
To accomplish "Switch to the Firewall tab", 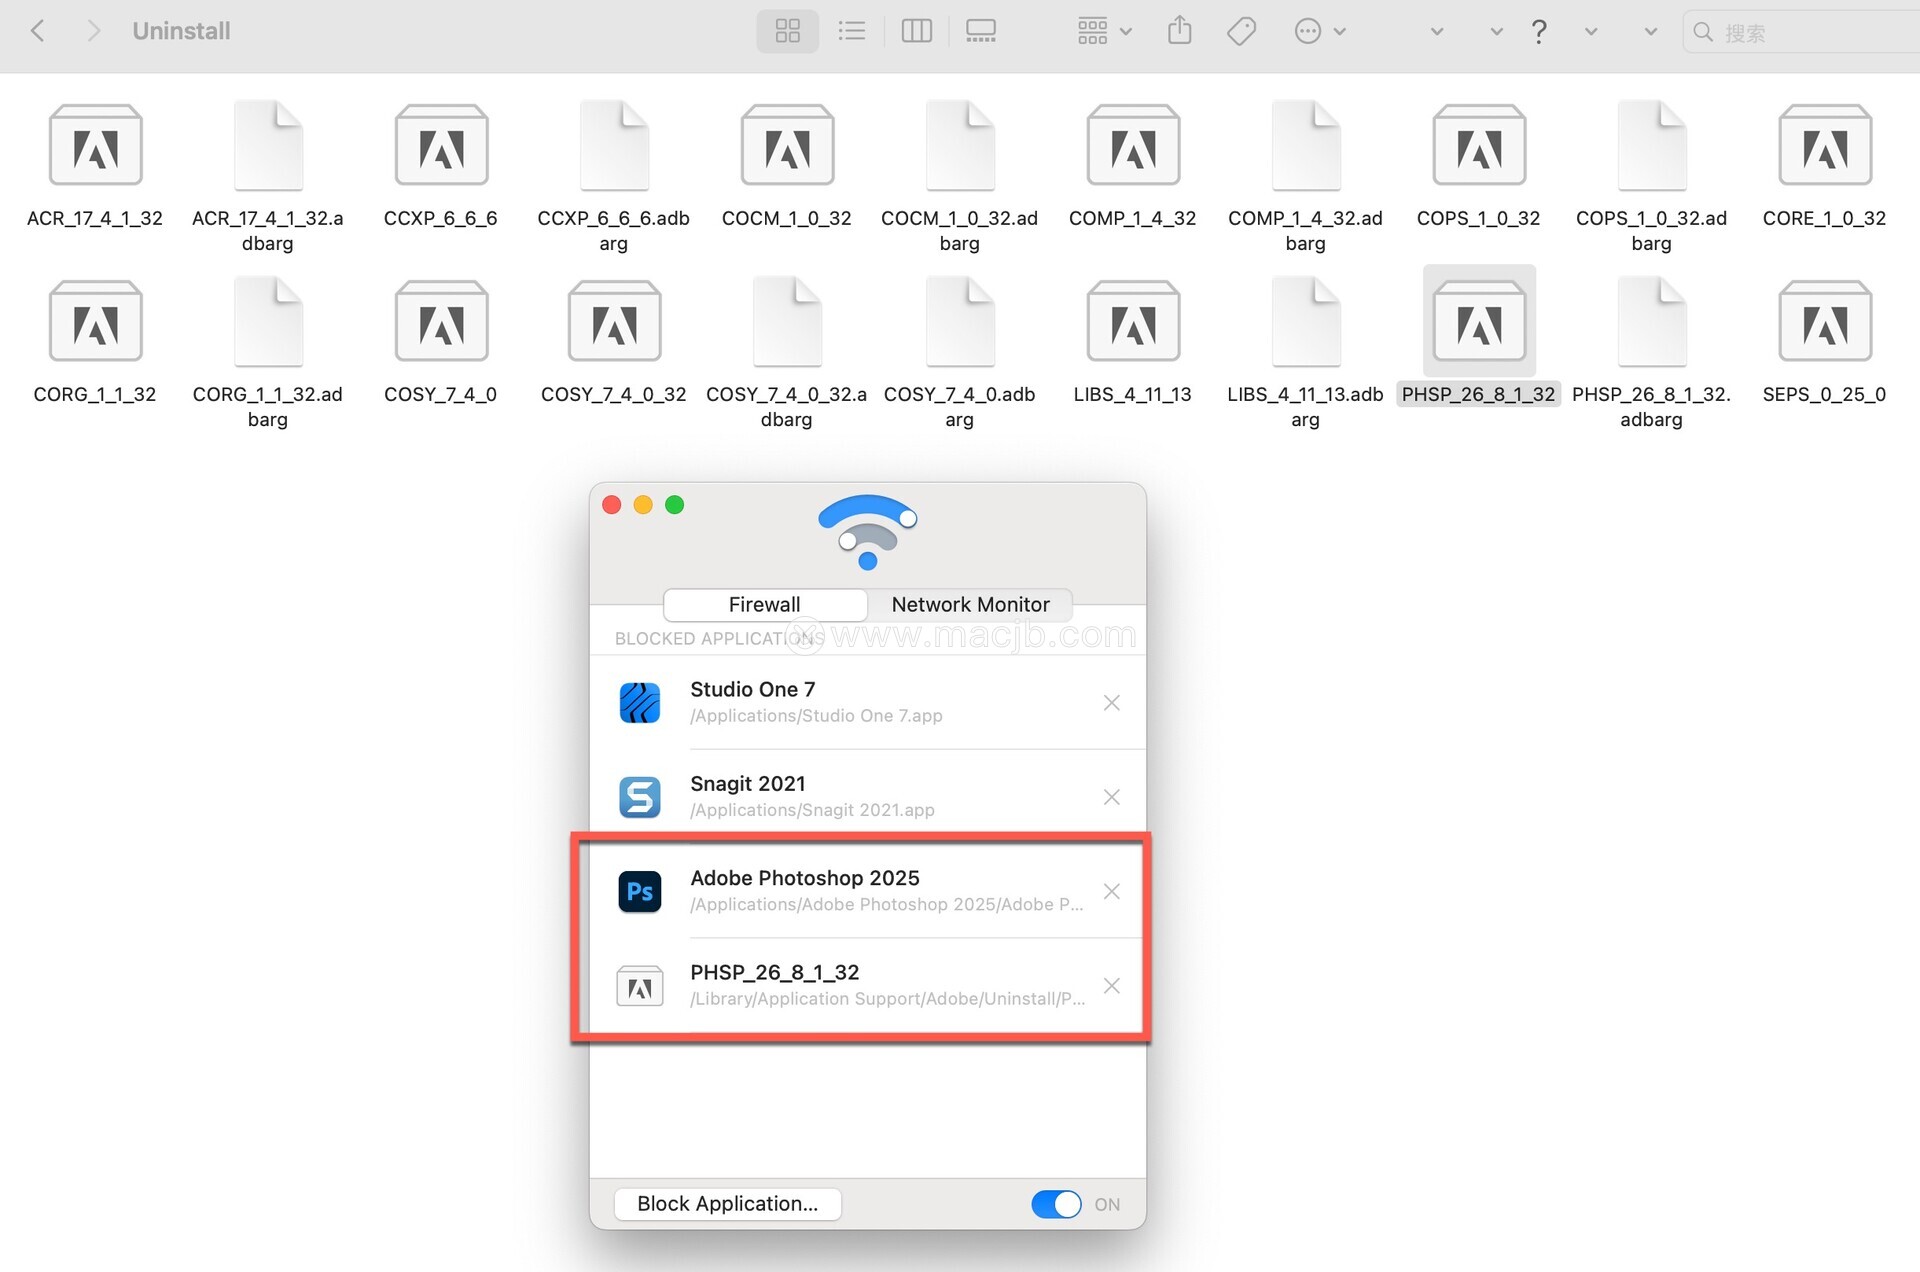I will (765, 604).
